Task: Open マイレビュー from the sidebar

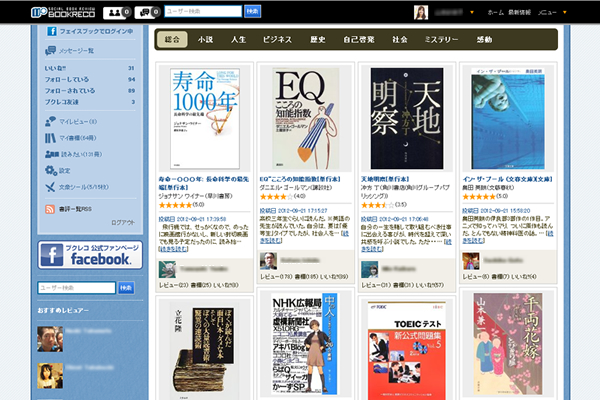Action: coord(51,122)
